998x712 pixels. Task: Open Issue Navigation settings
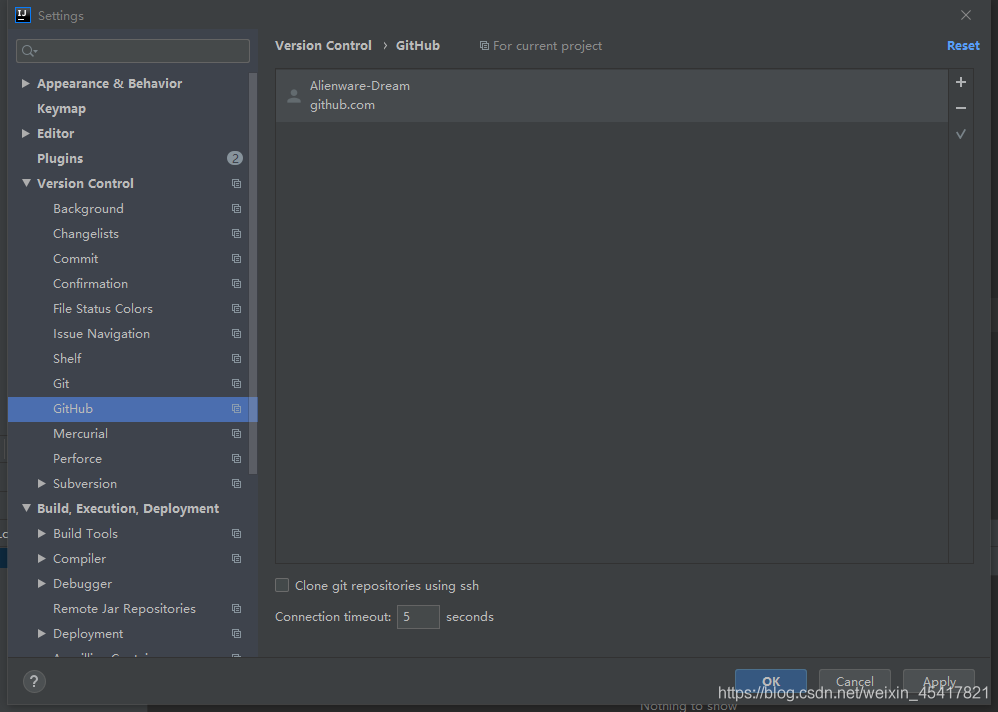point(101,333)
